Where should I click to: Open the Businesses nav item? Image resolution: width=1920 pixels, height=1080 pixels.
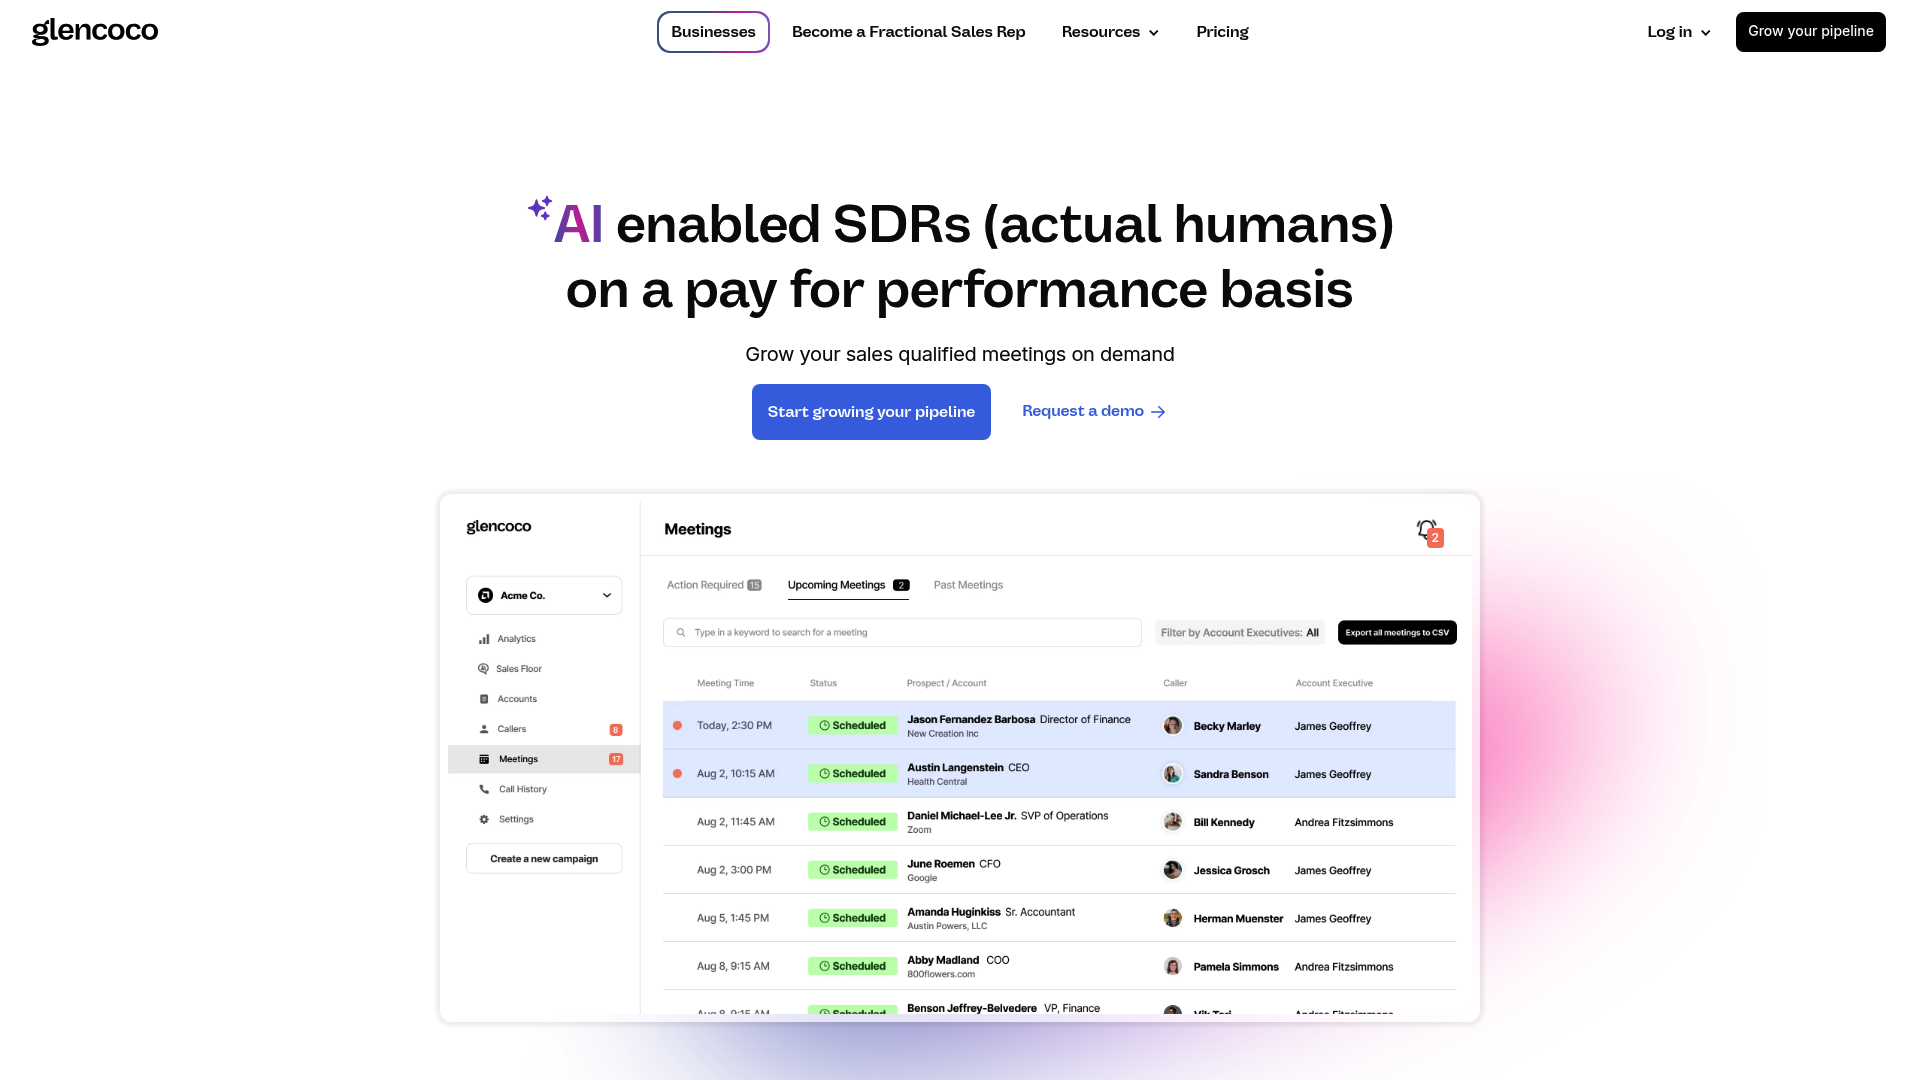tap(713, 32)
